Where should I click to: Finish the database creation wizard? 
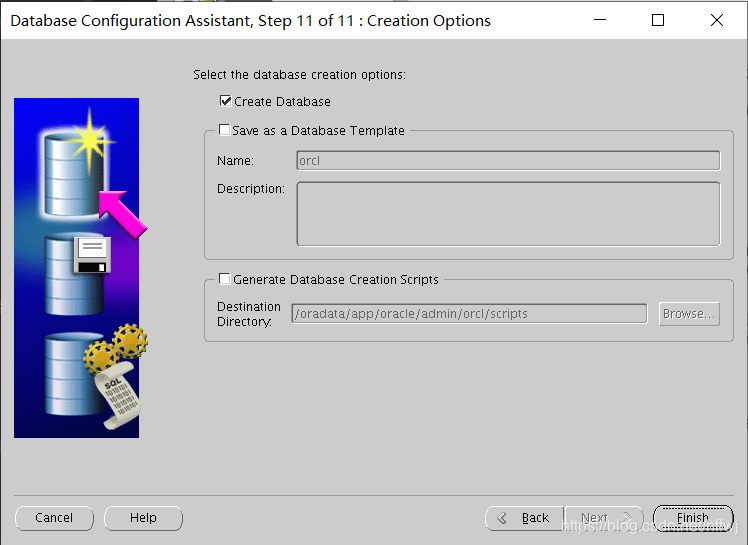693,518
